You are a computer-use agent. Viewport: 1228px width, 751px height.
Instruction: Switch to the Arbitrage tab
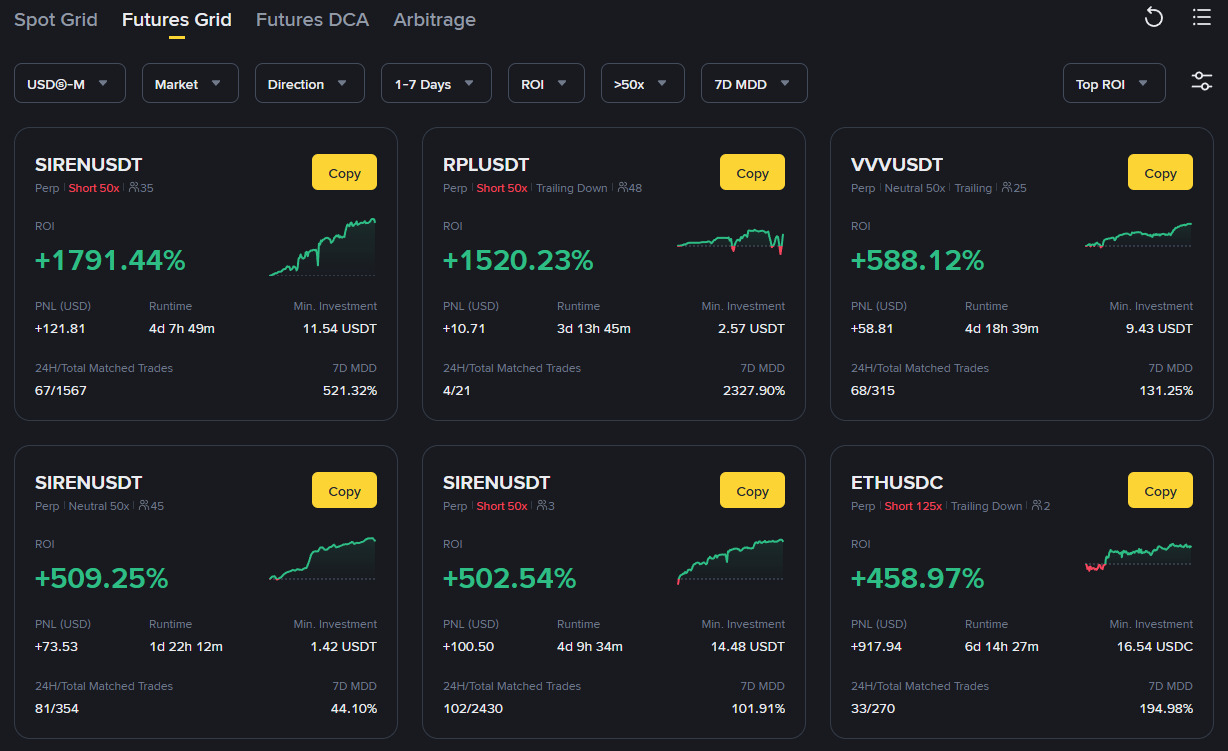point(434,19)
